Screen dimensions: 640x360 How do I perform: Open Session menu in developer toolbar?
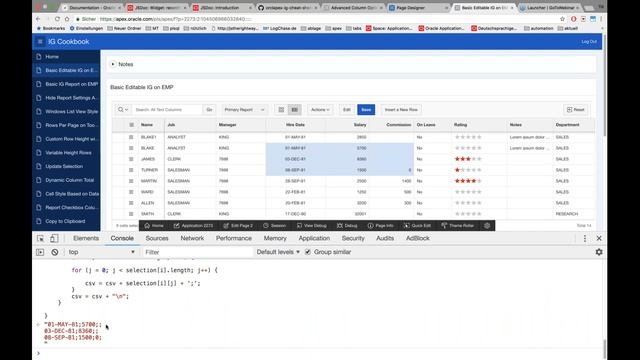tap(274, 226)
